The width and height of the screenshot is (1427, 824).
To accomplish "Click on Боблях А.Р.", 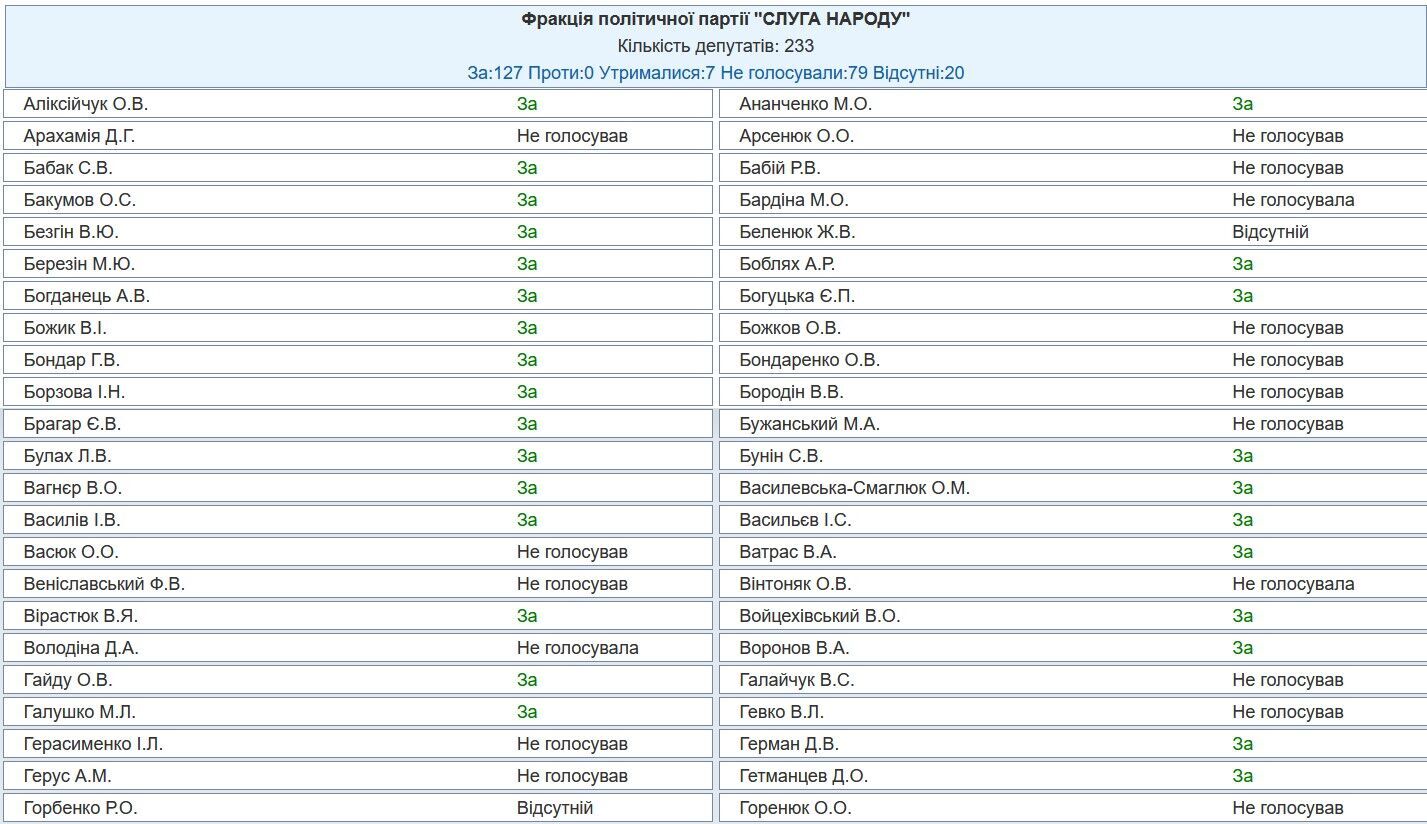I will pos(788,264).
